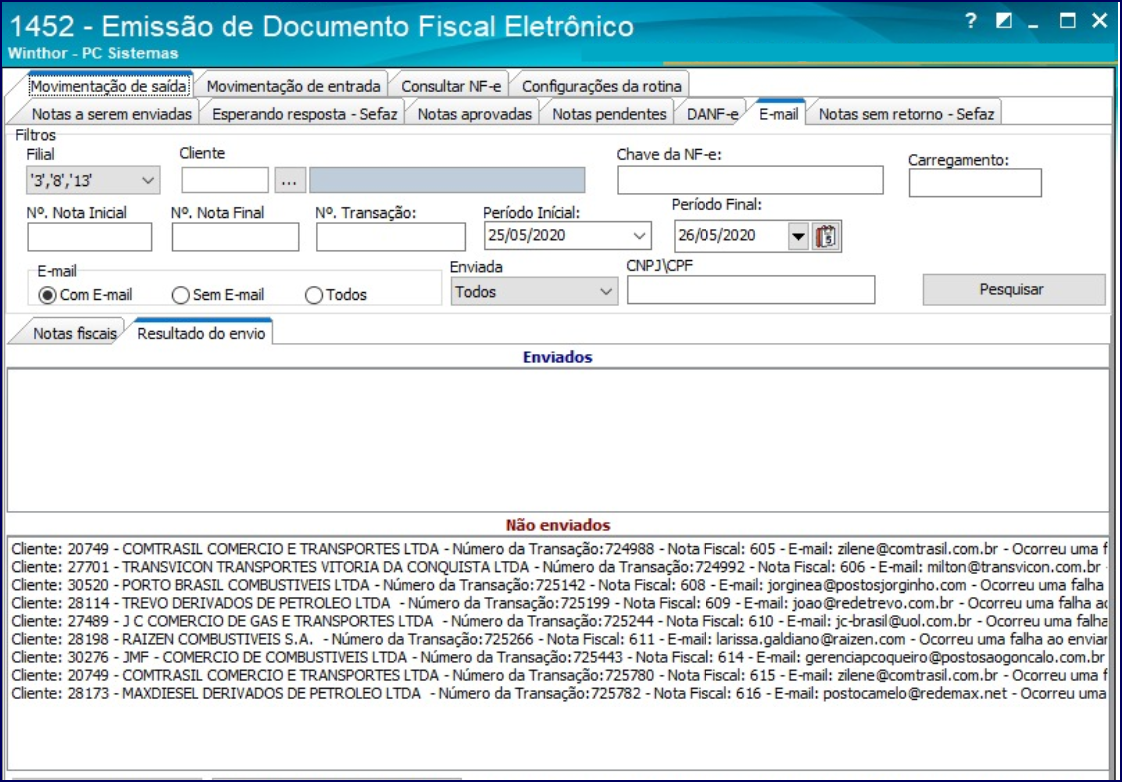Select Resultado do envio sub-tab

[x=201, y=333]
